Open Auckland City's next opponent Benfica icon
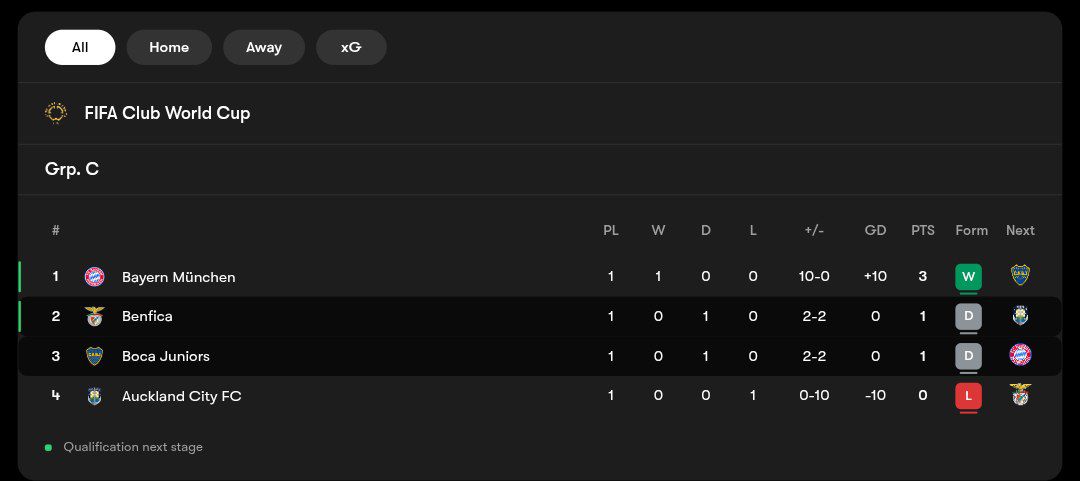Viewport: 1080px width, 481px height. click(1020, 394)
